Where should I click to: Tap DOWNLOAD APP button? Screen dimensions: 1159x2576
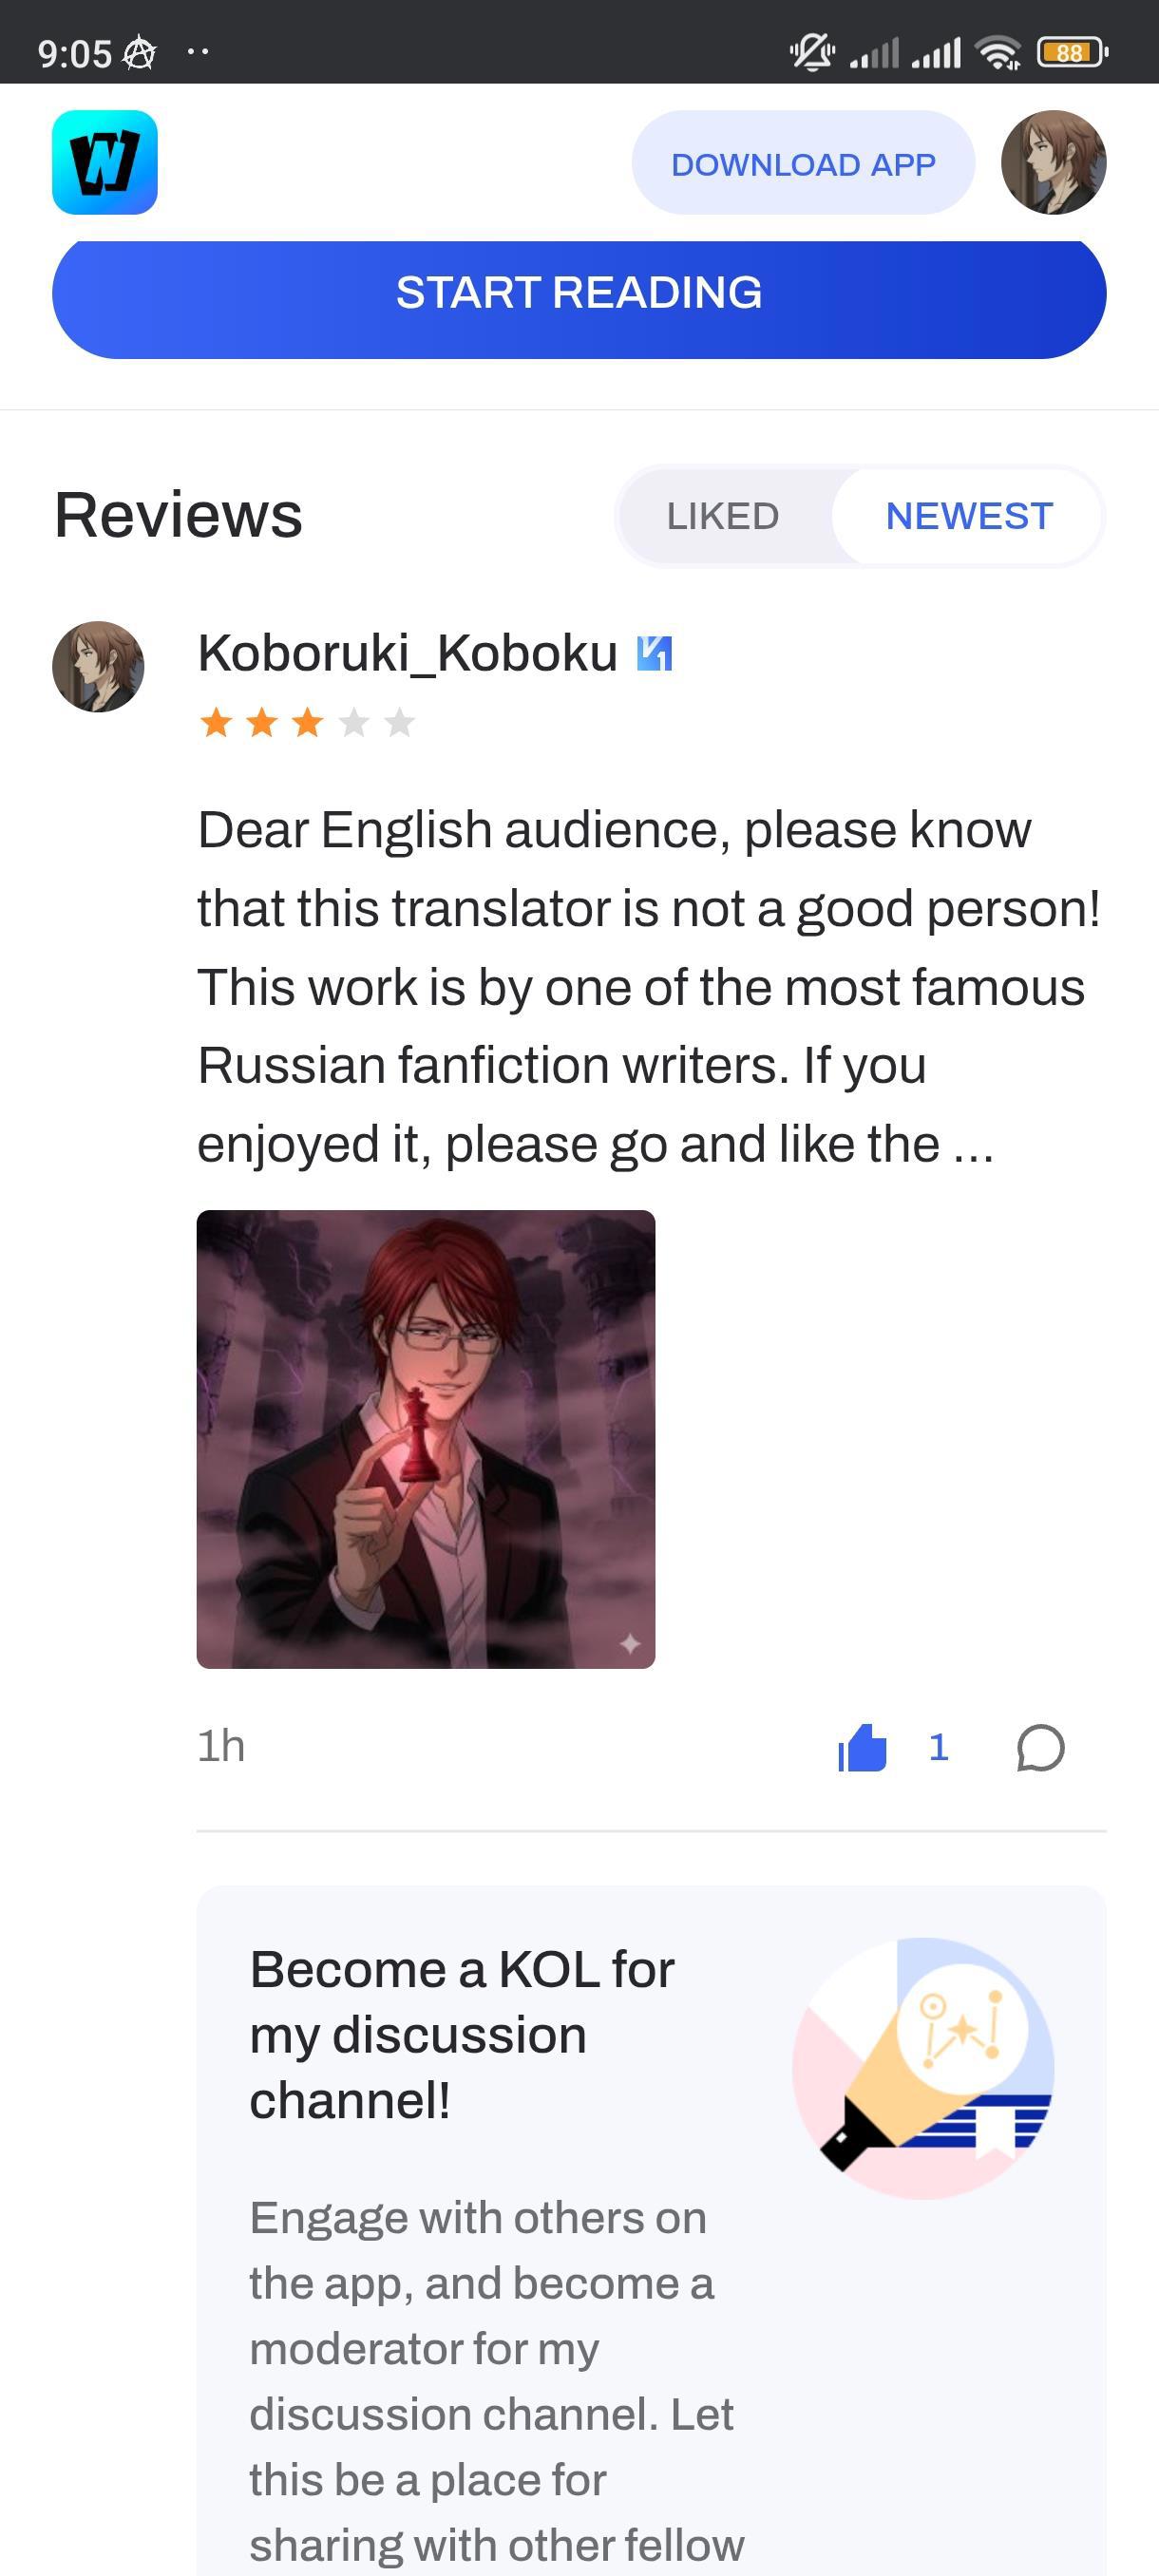click(803, 163)
